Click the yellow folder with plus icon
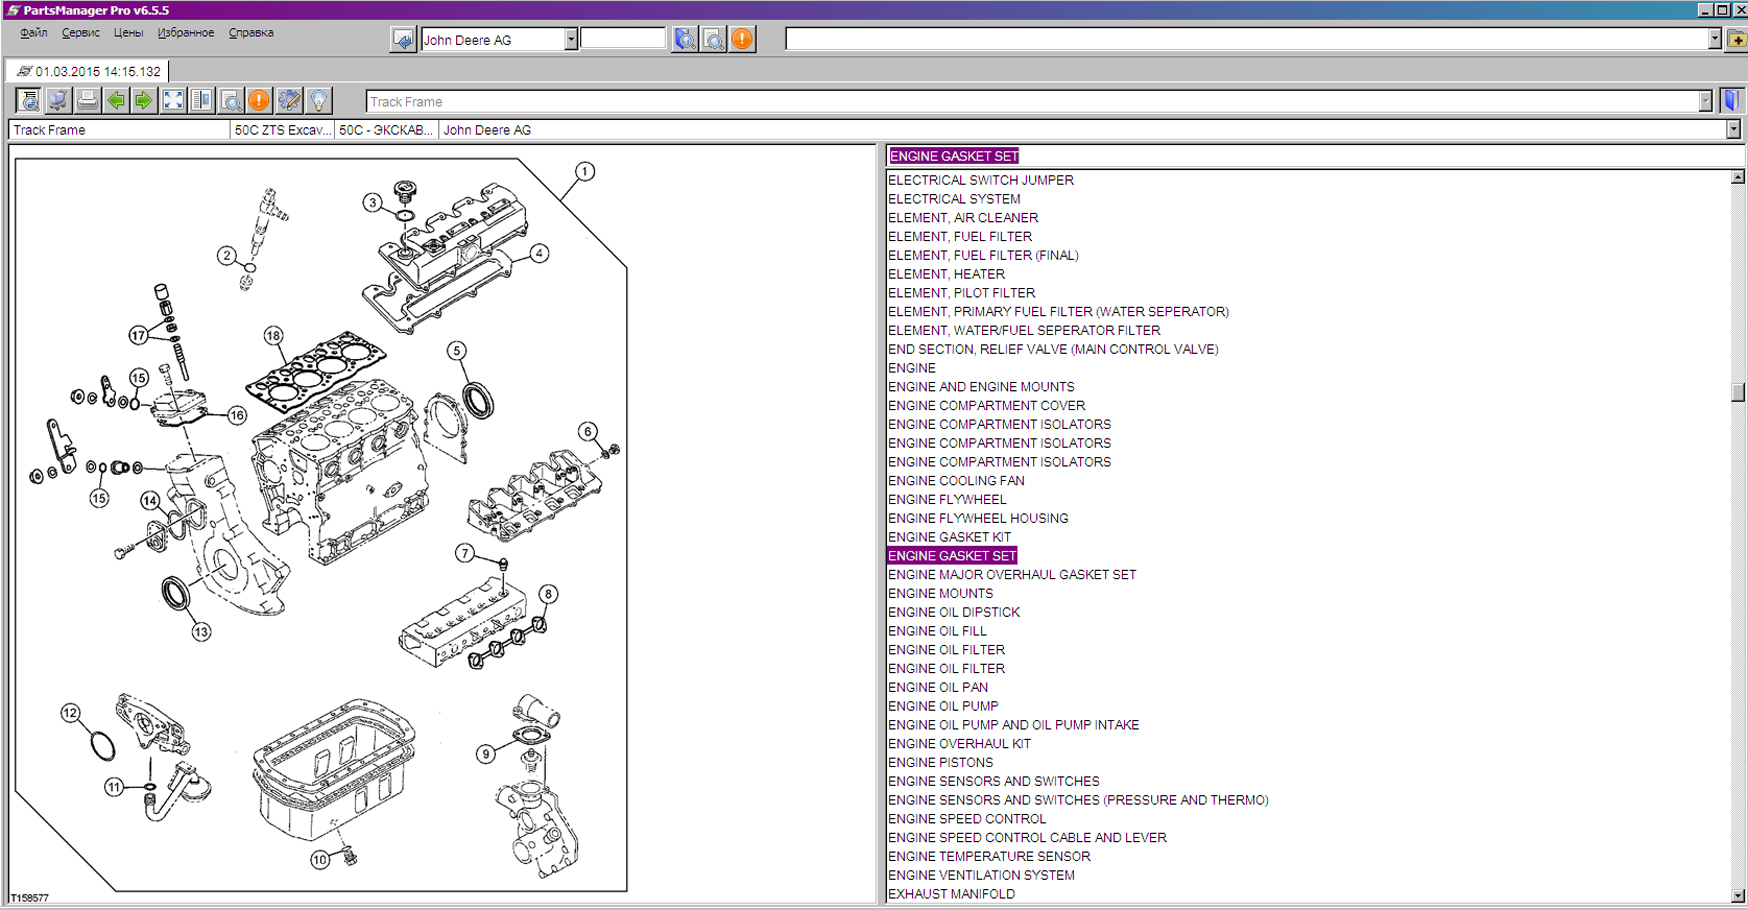This screenshot has height=910, width=1748. point(1737,39)
